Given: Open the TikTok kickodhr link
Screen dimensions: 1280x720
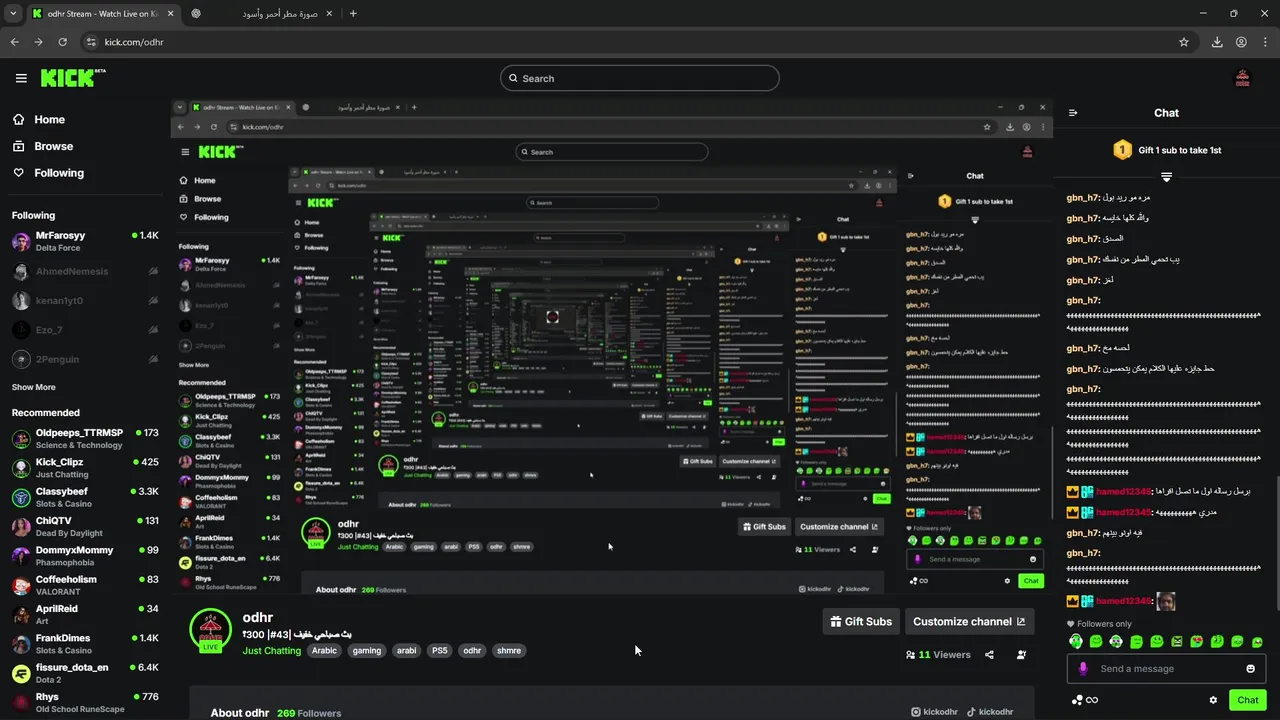Looking at the screenshot, I should tap(989, 712).
